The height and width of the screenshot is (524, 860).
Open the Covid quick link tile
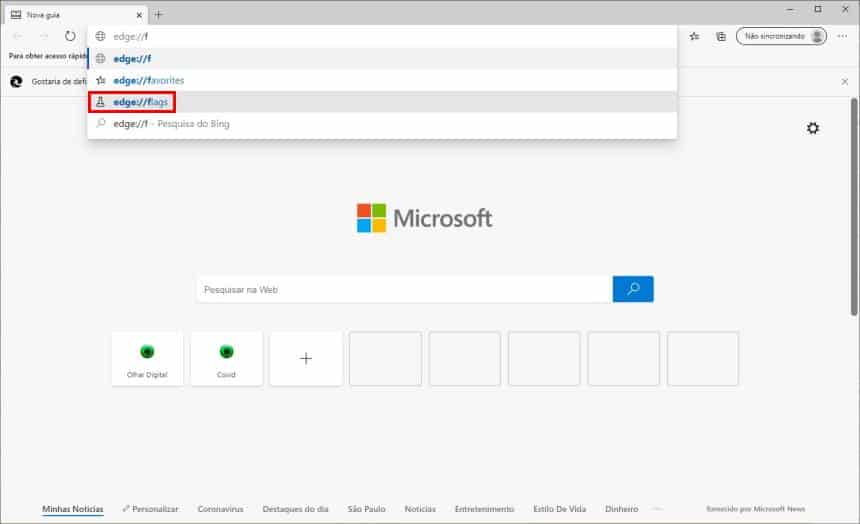[227, 358]
